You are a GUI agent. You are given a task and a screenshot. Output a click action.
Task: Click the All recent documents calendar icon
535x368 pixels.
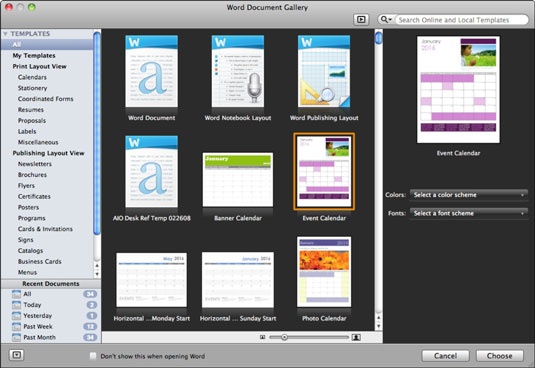[16, 294]
